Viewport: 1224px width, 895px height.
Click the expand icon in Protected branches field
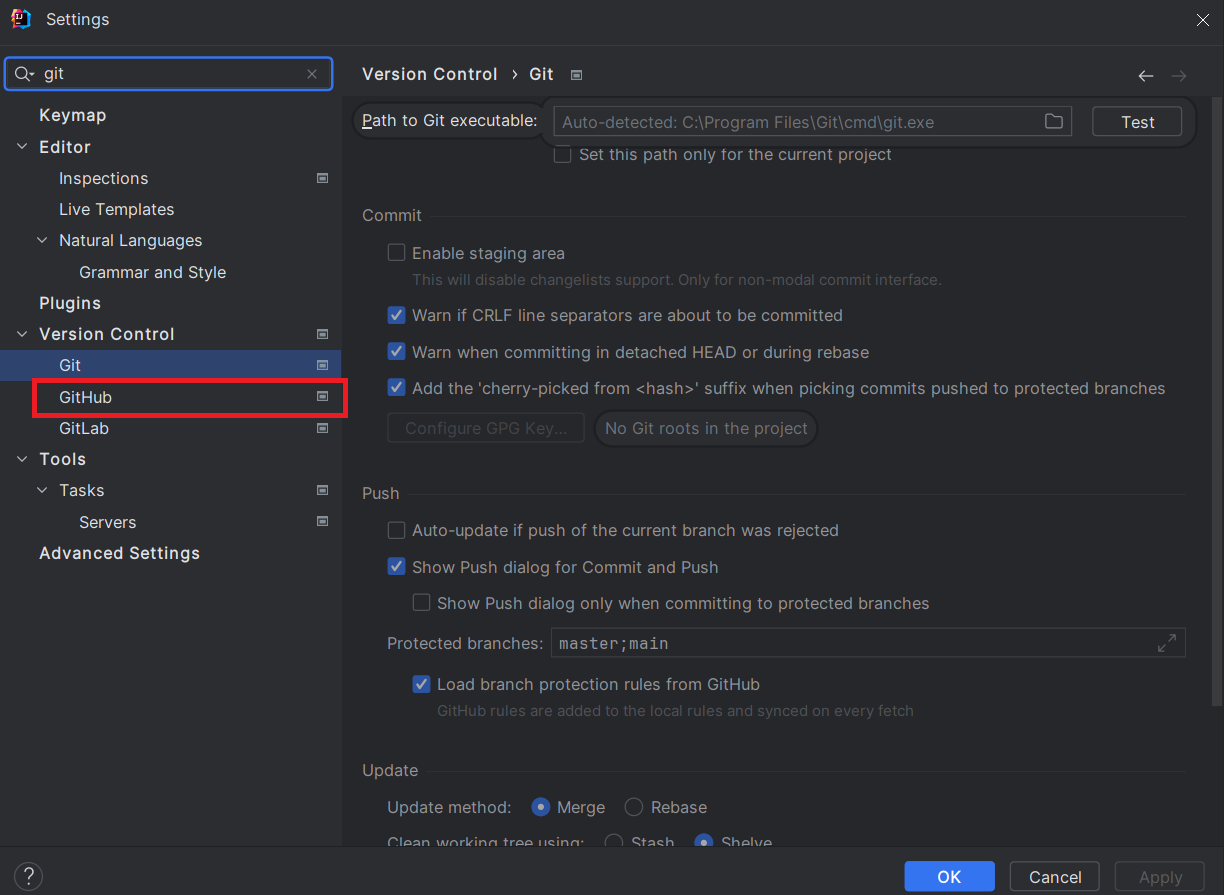pos(1167,643)
